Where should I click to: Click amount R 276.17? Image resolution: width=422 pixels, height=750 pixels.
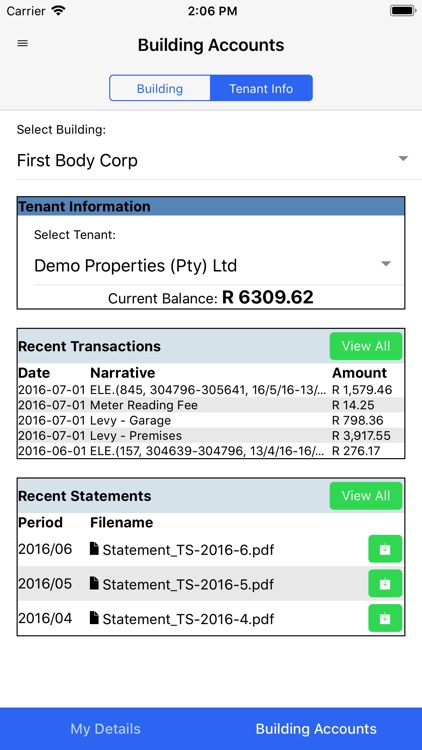pos(357,451)
